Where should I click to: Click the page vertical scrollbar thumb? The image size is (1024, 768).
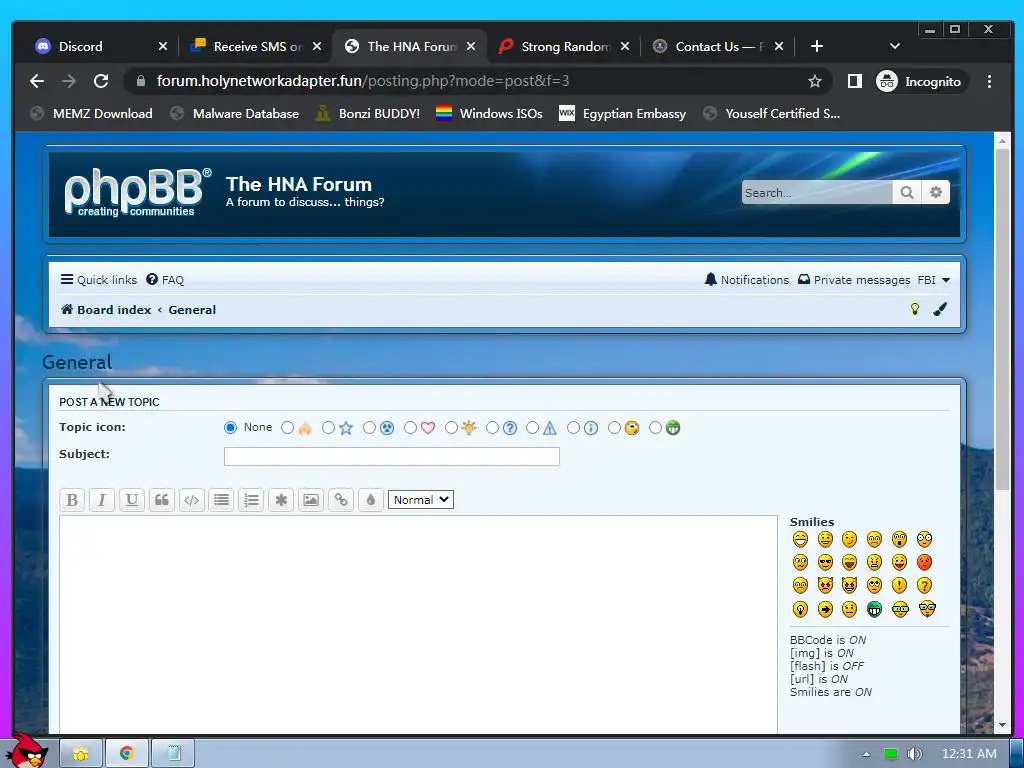1002,320
